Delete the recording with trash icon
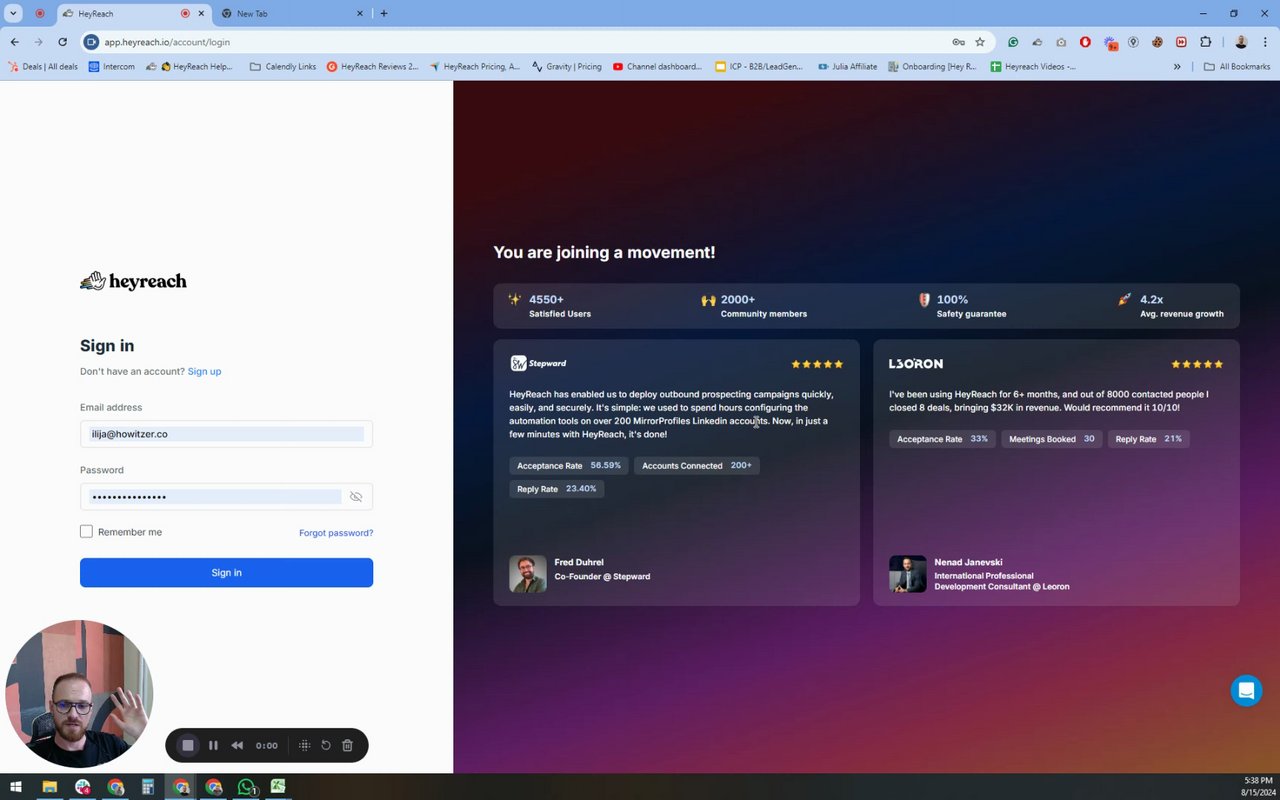 (x=347, y=745)
